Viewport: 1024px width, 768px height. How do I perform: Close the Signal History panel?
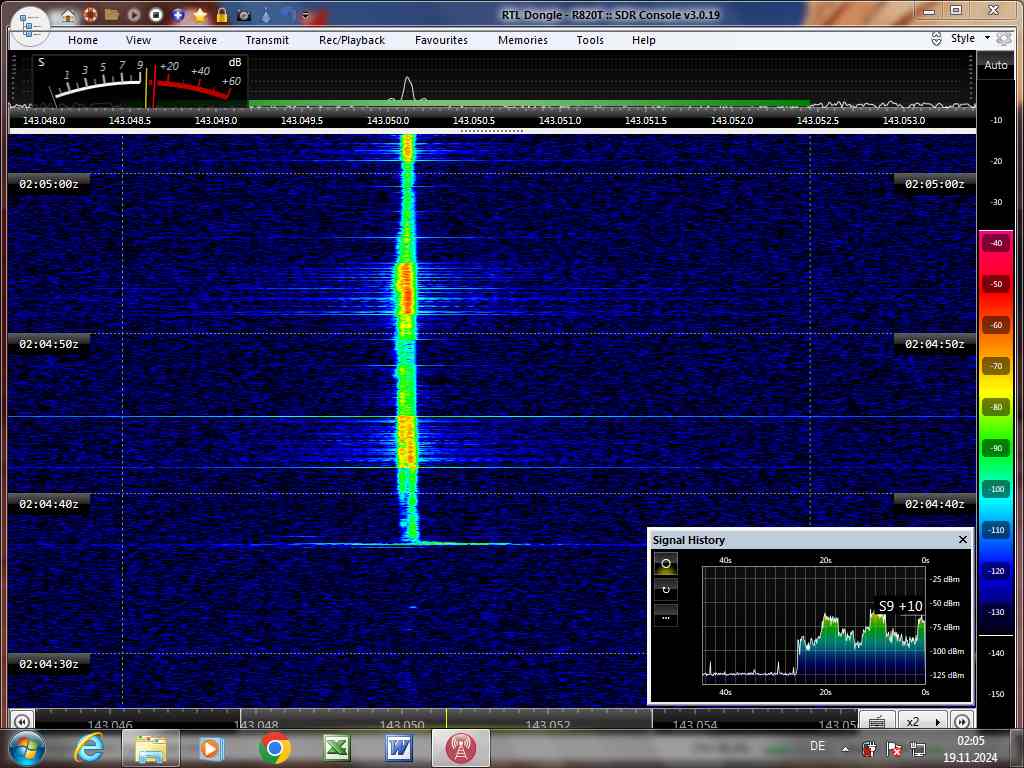tap(963, 539)
